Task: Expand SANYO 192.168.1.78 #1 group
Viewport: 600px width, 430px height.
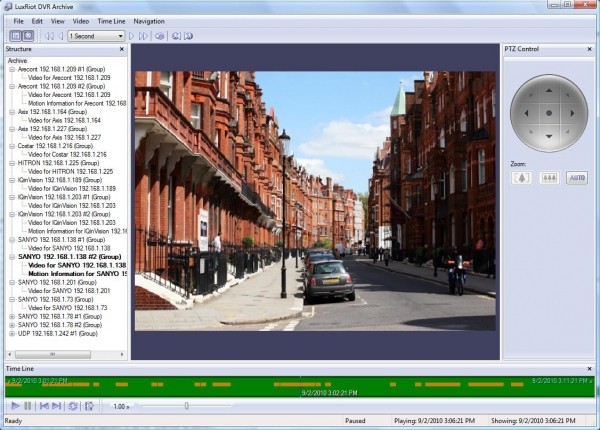Action: click(11, 316)
